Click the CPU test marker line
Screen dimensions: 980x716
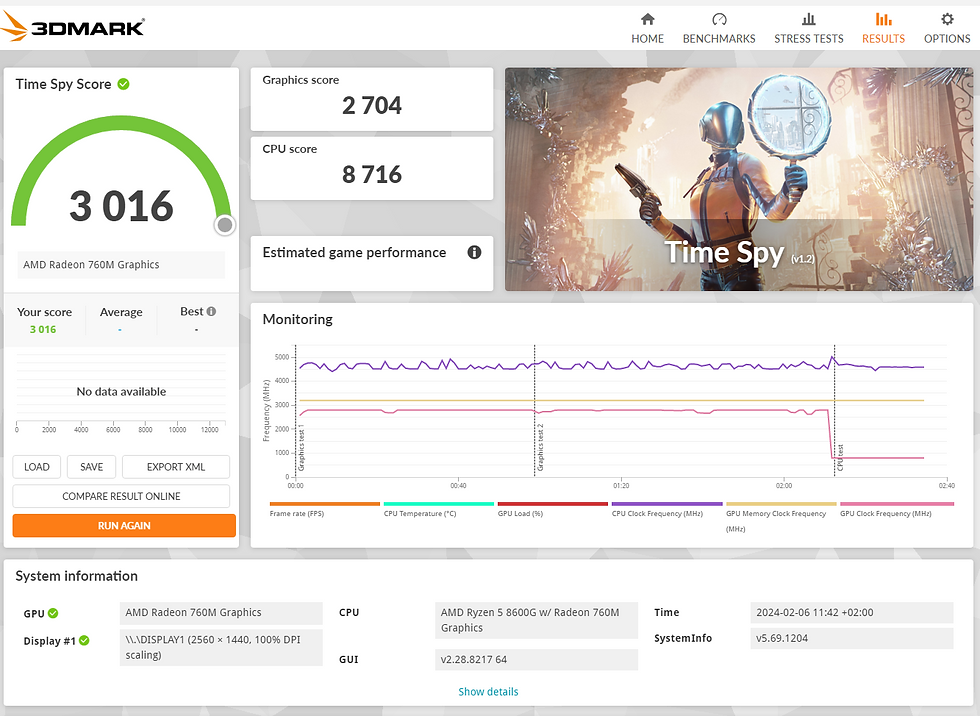(x=834, y=410)
